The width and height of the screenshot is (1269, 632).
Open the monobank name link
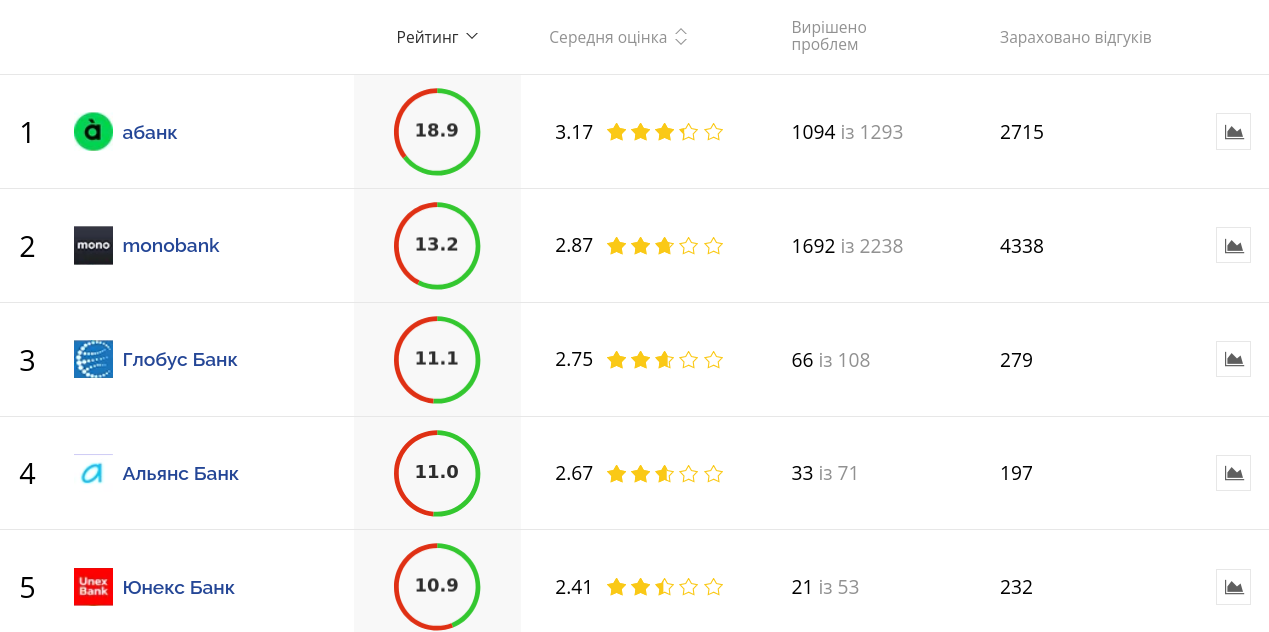[171, 246]
